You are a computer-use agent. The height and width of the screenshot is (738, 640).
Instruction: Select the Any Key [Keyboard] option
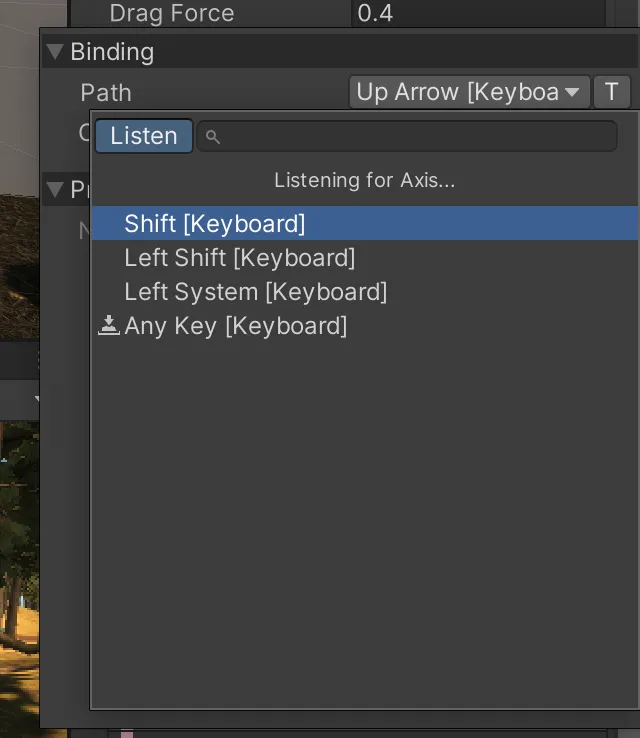(x=235, y=325)
